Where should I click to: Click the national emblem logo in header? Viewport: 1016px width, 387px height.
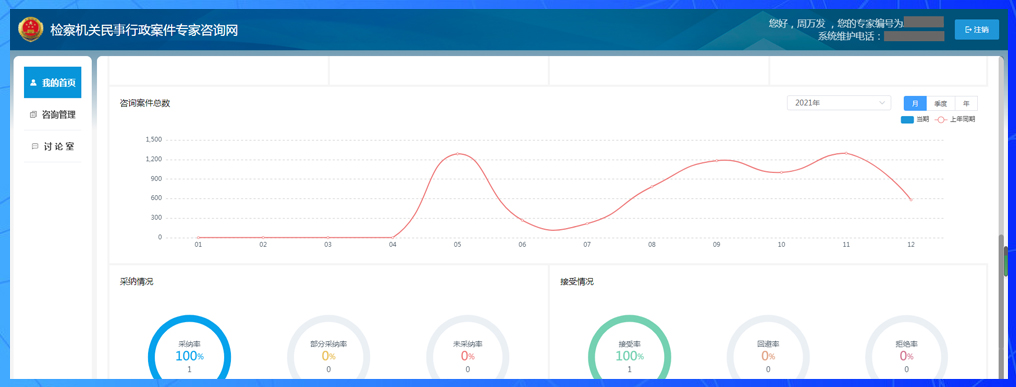click(x=29, y=29)
